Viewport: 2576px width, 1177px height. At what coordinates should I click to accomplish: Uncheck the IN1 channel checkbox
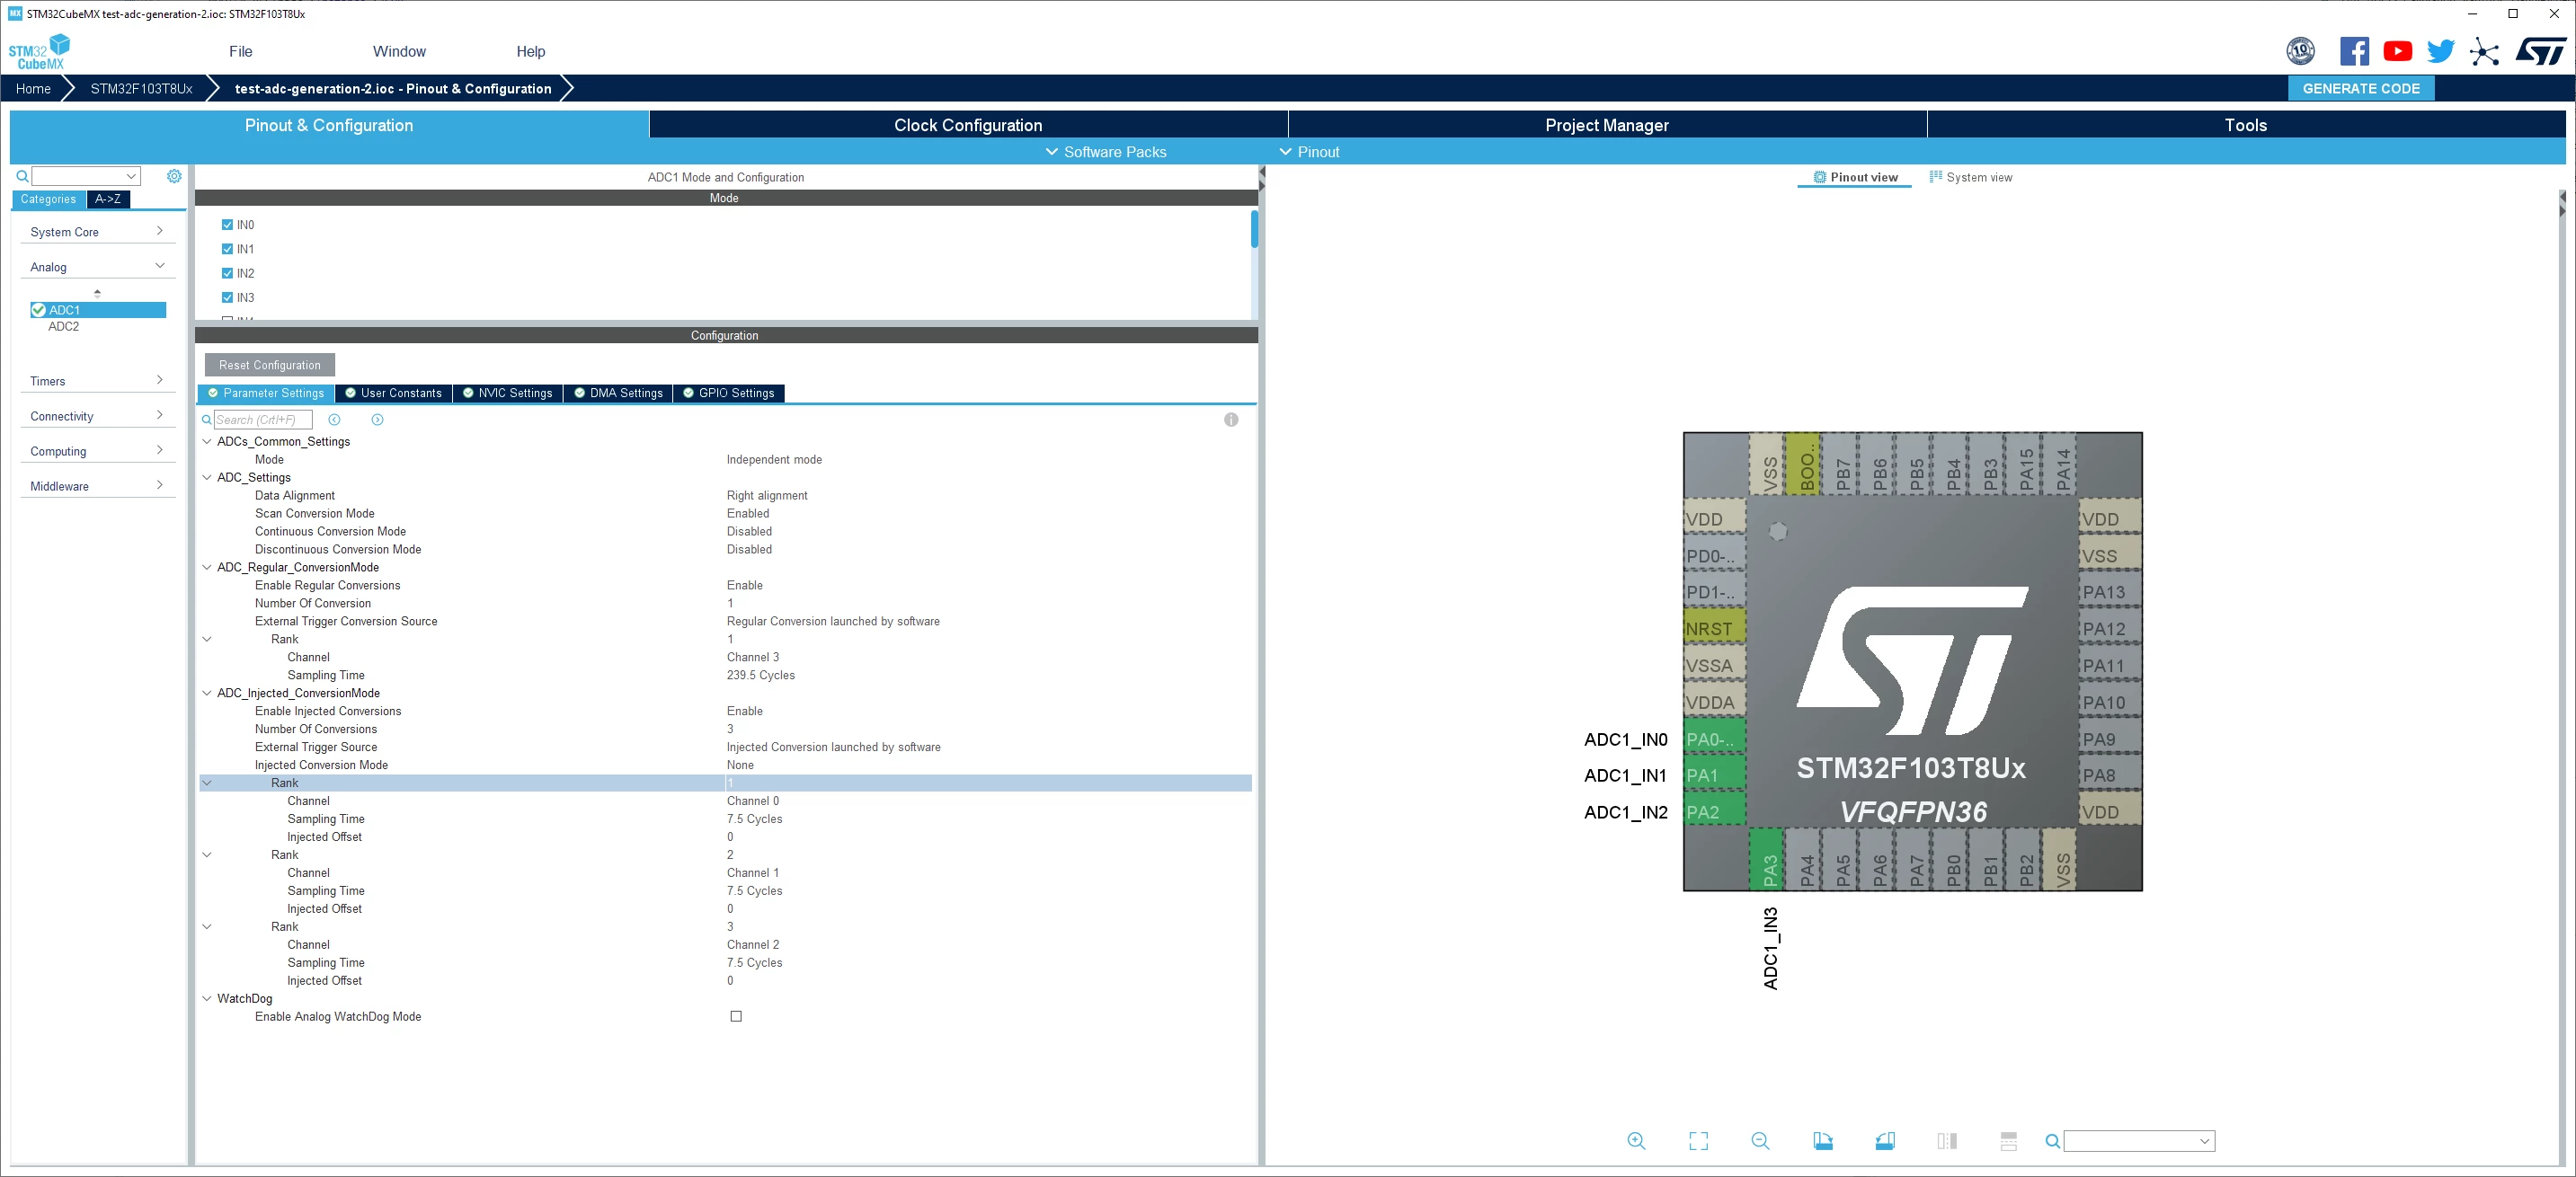227,249
